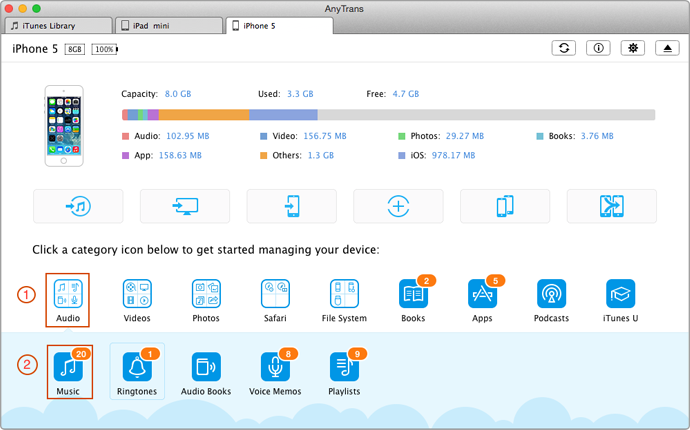Click the App 158.63 MB value

pos(180,155)
